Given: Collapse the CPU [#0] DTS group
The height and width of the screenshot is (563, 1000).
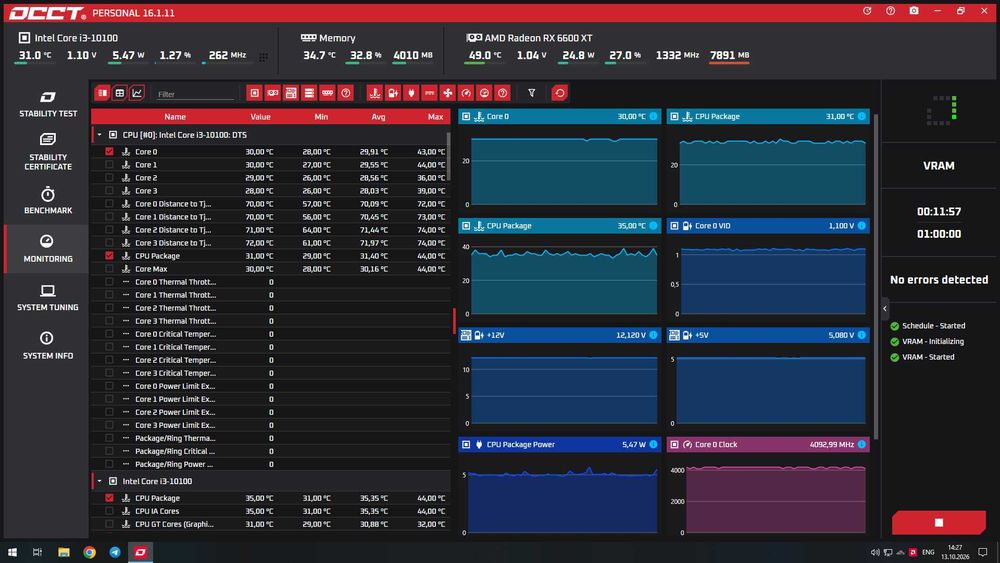Looking at the screenshot, I should click(99, 135).
